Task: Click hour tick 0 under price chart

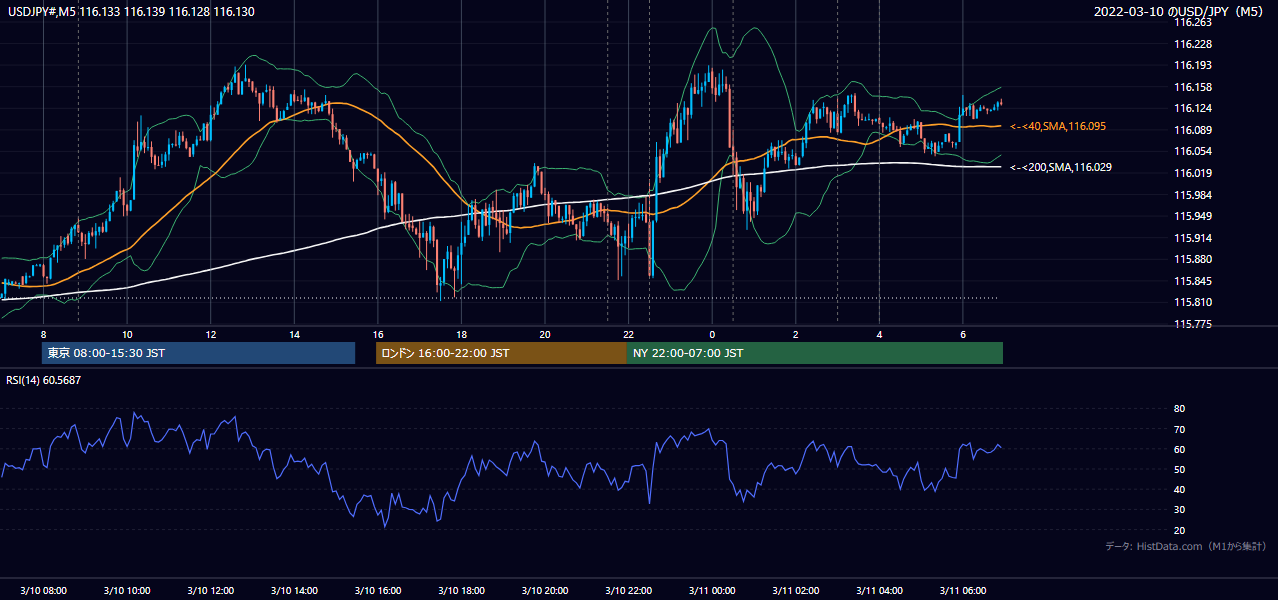Action: pyautogui.click(x=711, y=334)
